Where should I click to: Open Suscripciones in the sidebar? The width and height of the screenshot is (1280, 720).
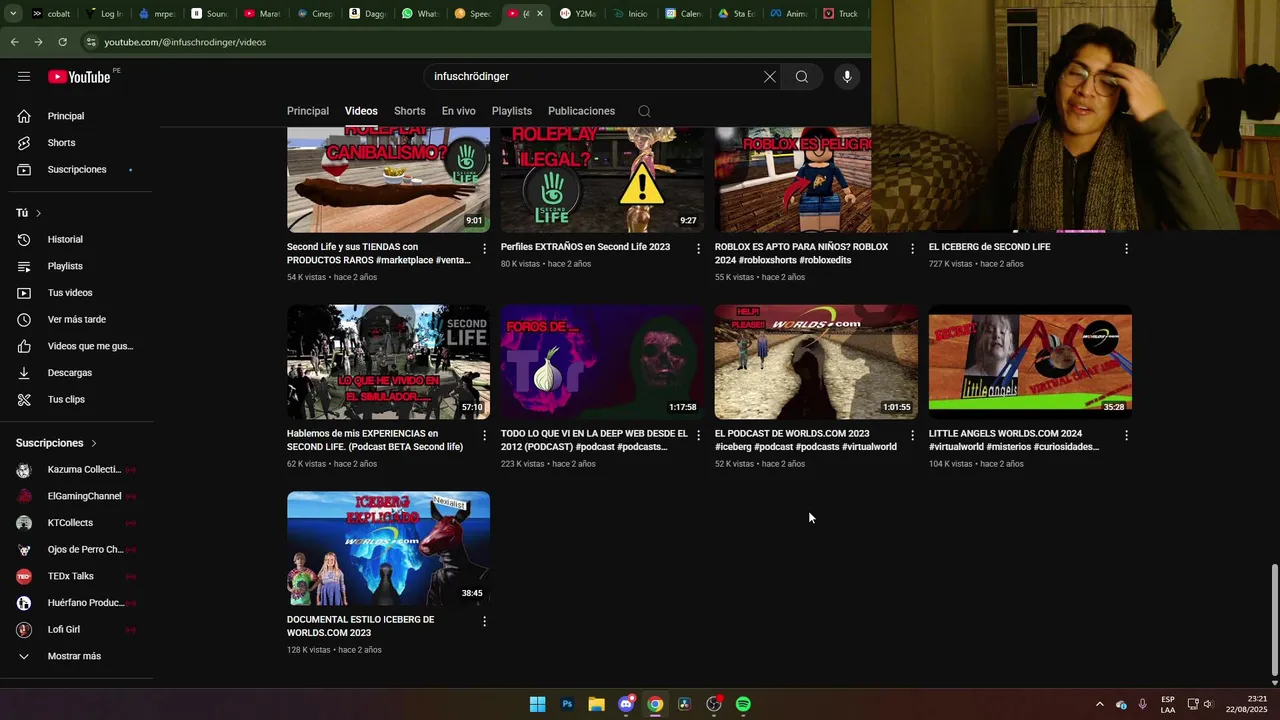76,169
